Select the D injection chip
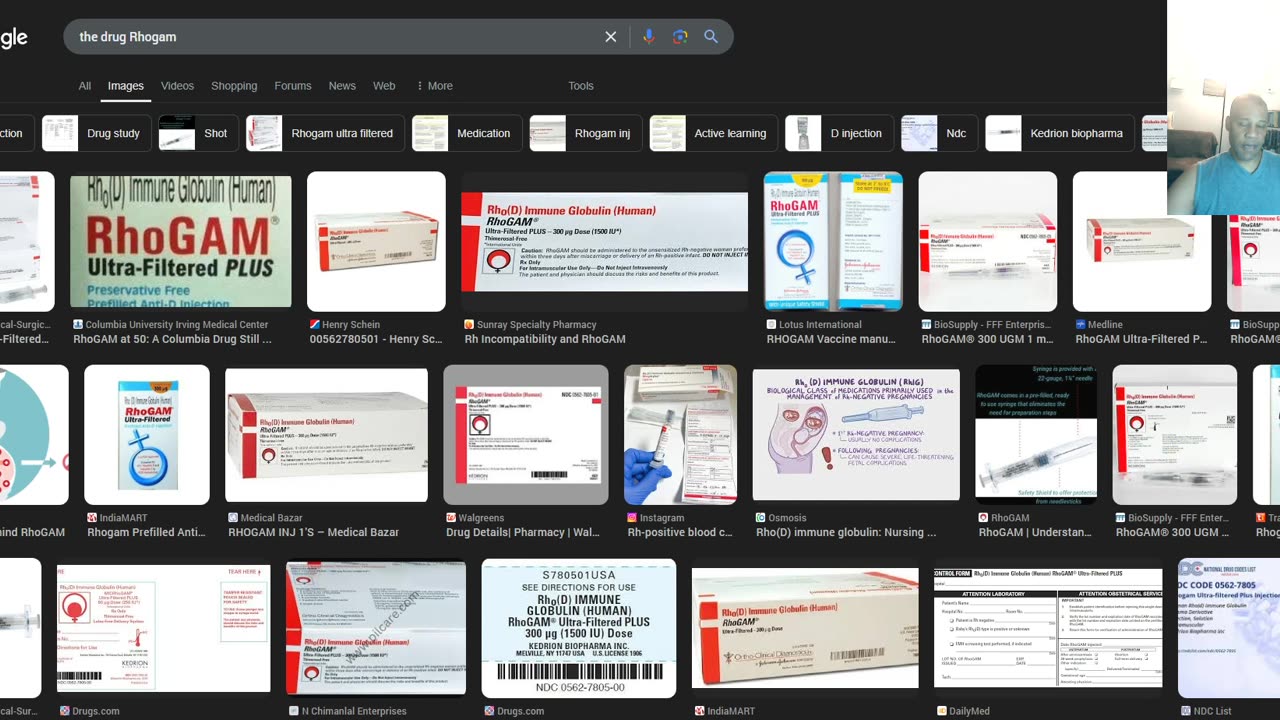Image resolution: width=1280 pixels, height=720 pixels. pyautogui.click(x=839, y=133)
